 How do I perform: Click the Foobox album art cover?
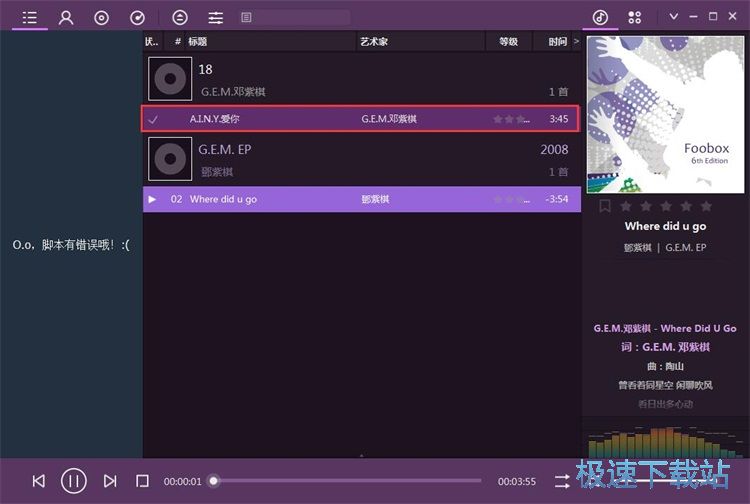(665, 115)
